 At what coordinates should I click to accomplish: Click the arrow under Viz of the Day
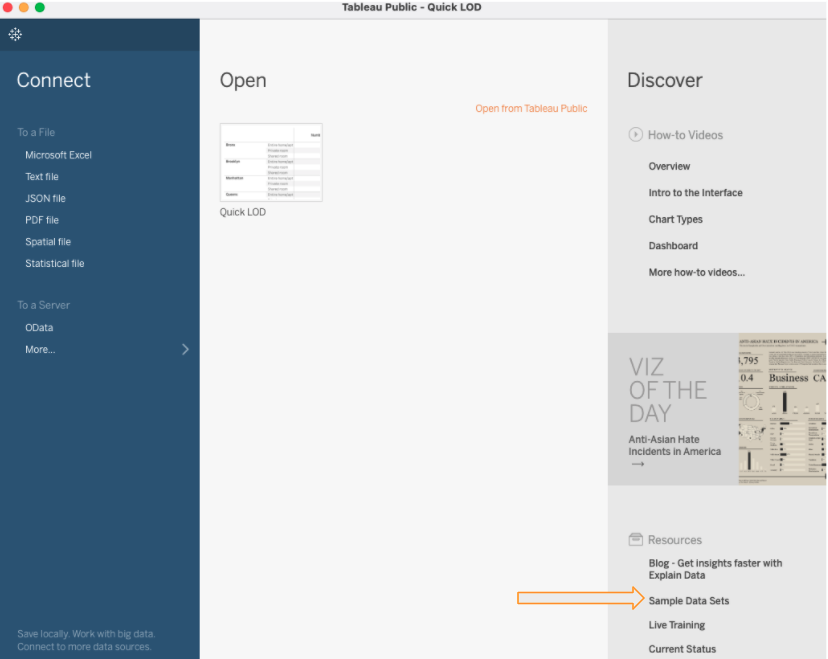pos(638,464)
